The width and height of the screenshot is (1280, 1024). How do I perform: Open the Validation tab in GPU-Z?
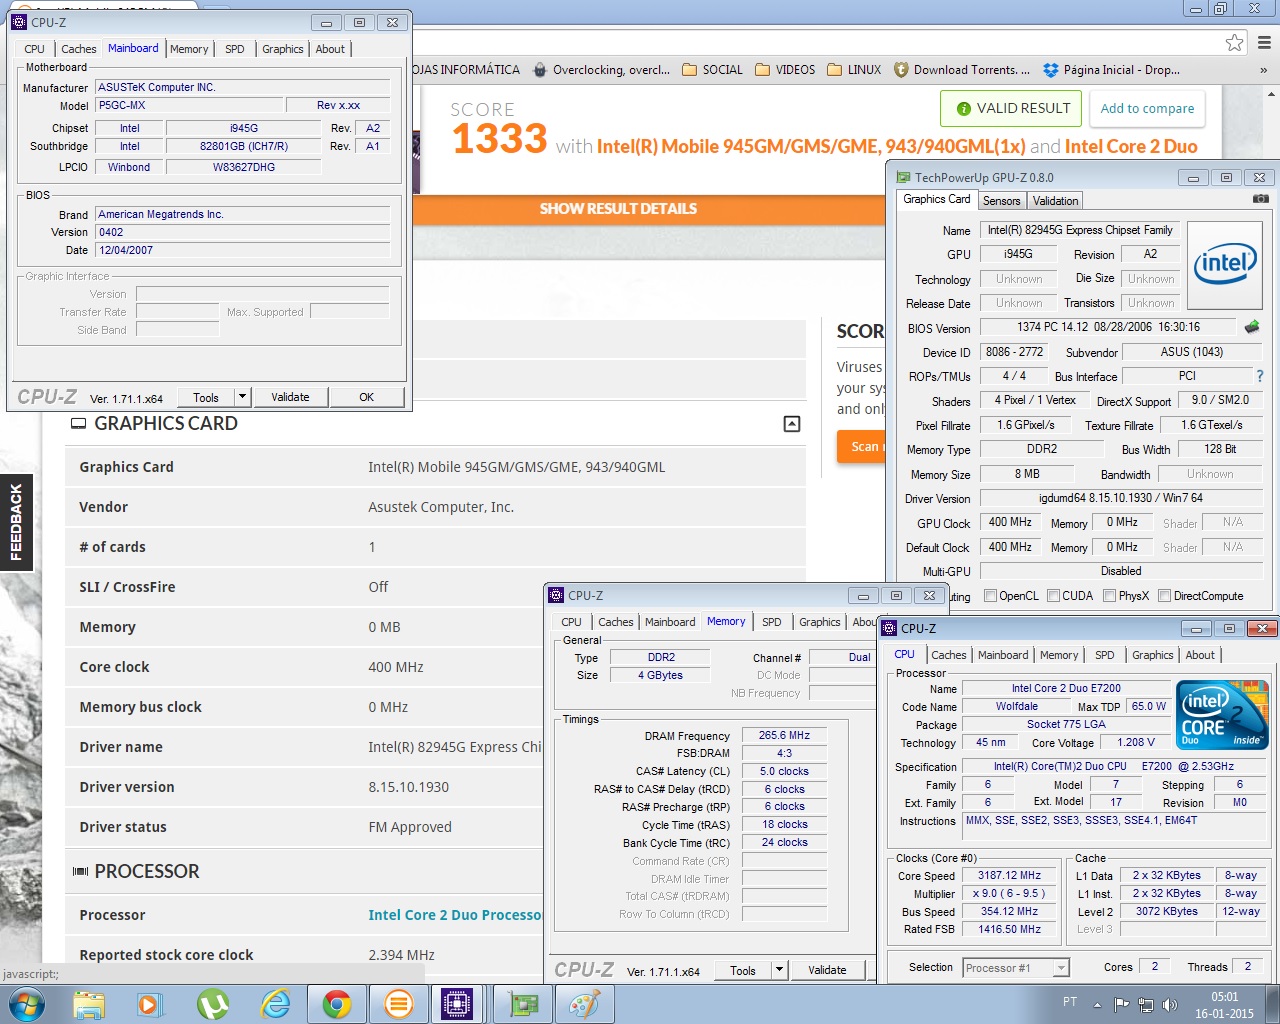(1055, 201)
